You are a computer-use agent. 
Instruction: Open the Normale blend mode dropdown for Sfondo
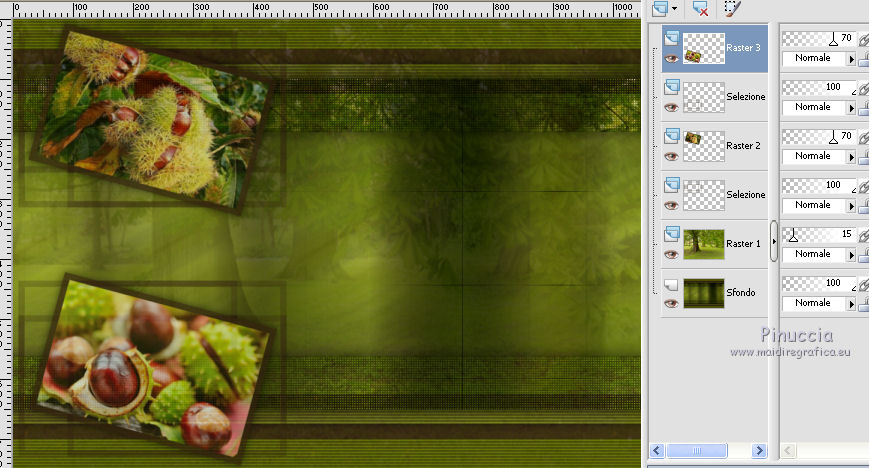click(x=819, y=303)
